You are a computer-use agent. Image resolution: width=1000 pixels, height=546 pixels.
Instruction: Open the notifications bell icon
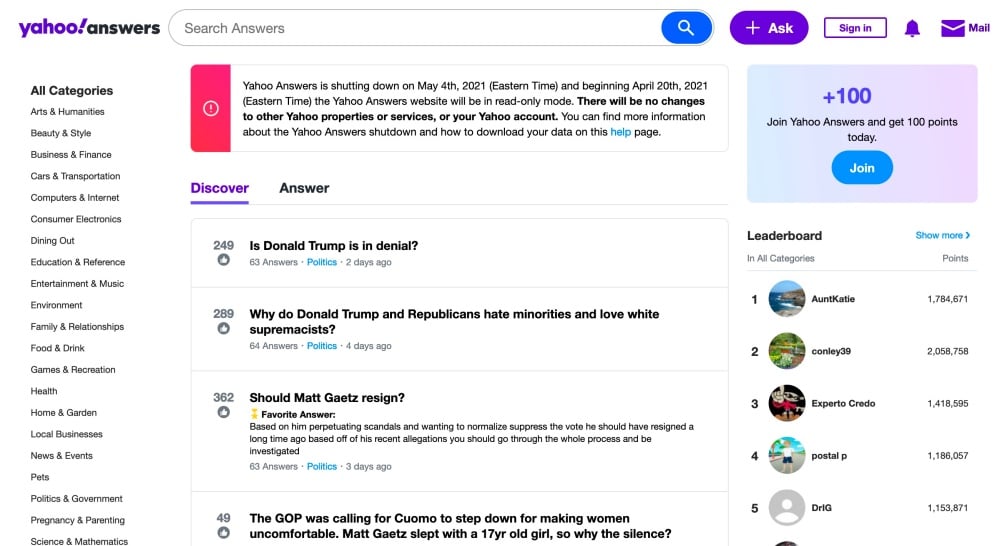tap(912, 28)
